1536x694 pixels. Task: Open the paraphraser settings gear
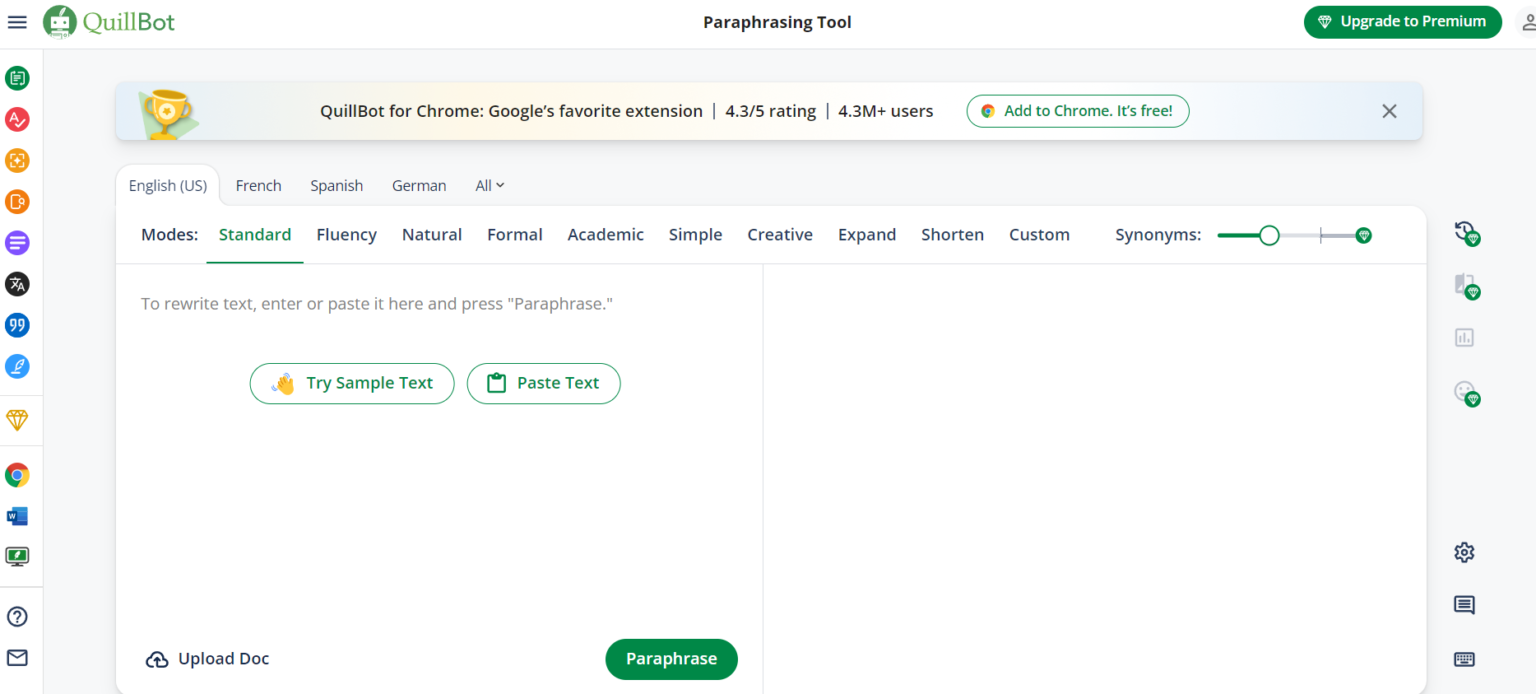pos(1464,552)
